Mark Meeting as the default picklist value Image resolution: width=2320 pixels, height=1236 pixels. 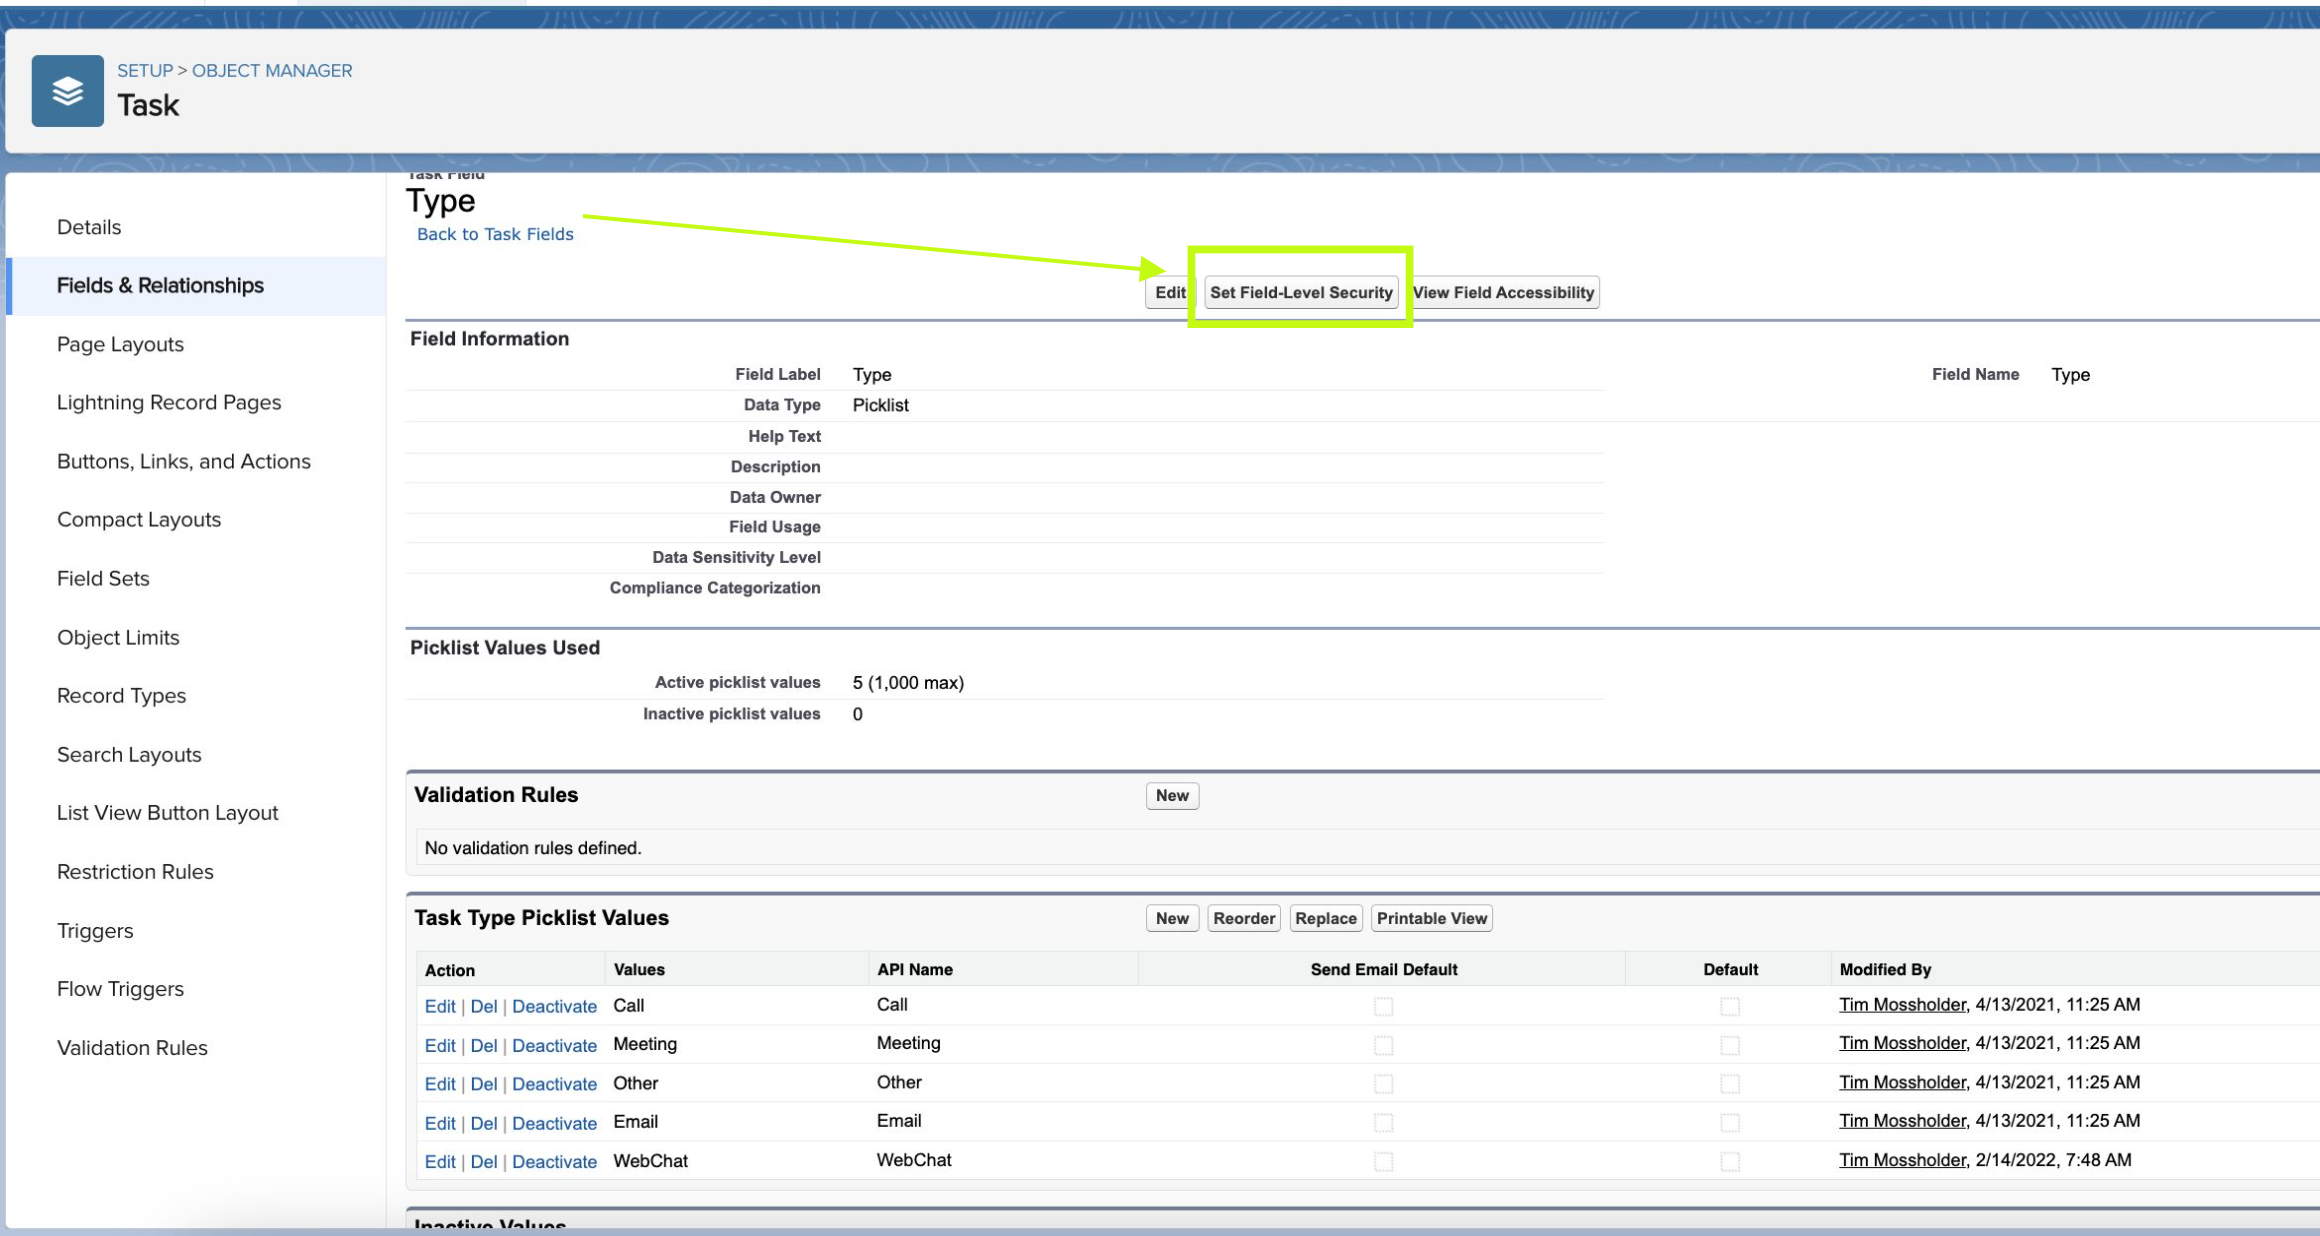pos(1730,1045)
